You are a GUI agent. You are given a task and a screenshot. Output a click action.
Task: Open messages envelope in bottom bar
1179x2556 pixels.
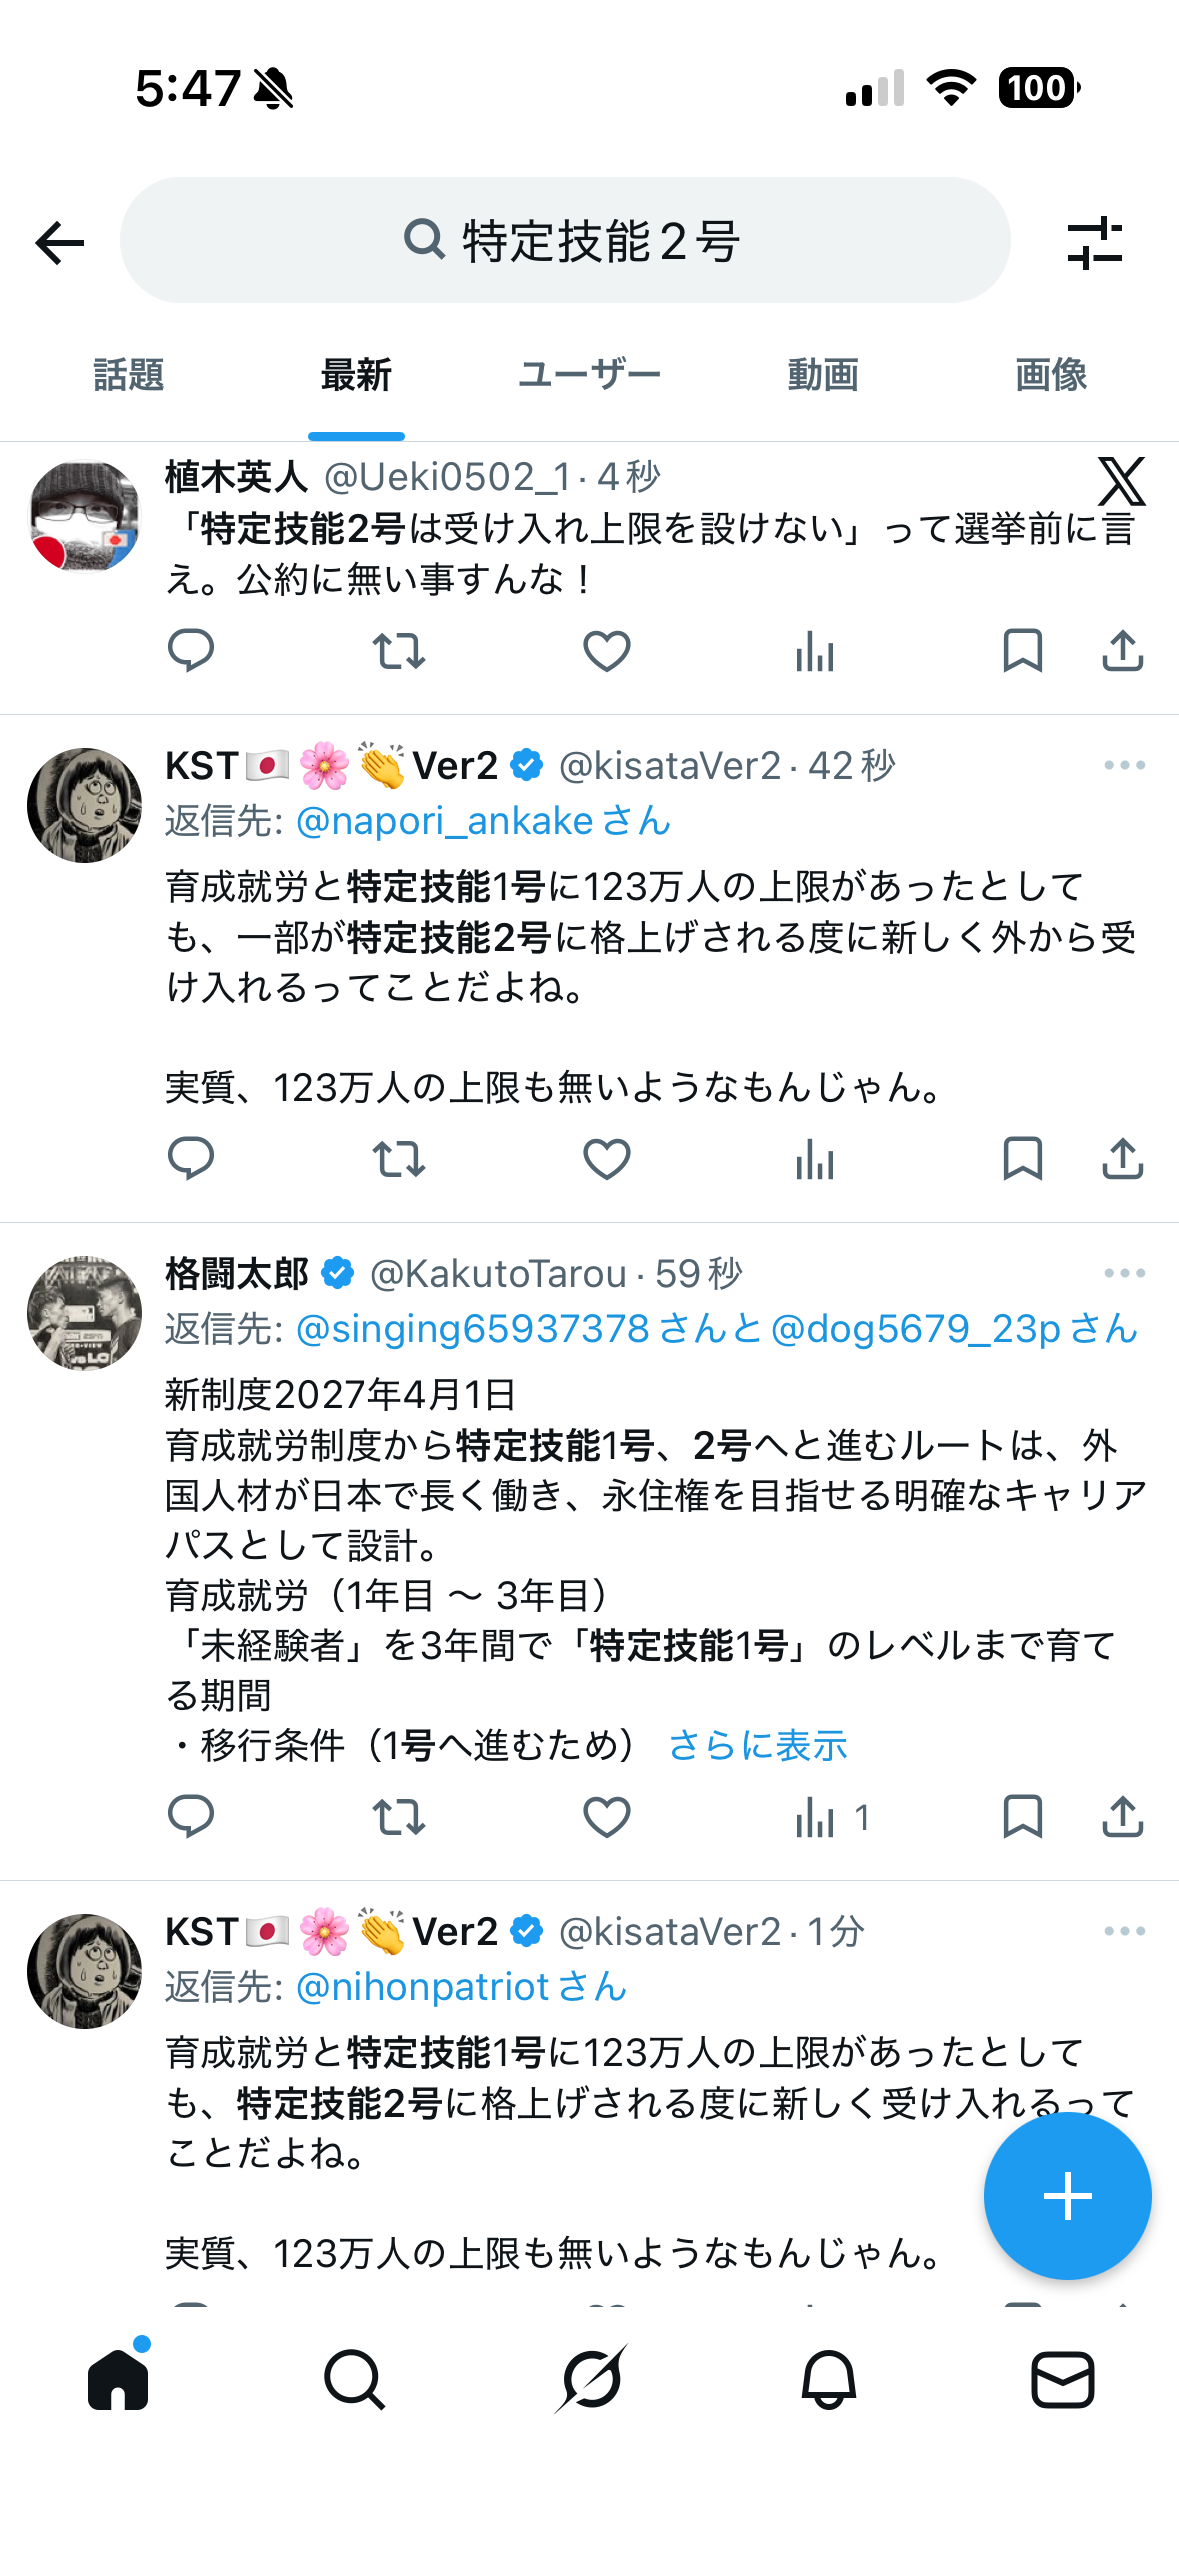1062,2379
